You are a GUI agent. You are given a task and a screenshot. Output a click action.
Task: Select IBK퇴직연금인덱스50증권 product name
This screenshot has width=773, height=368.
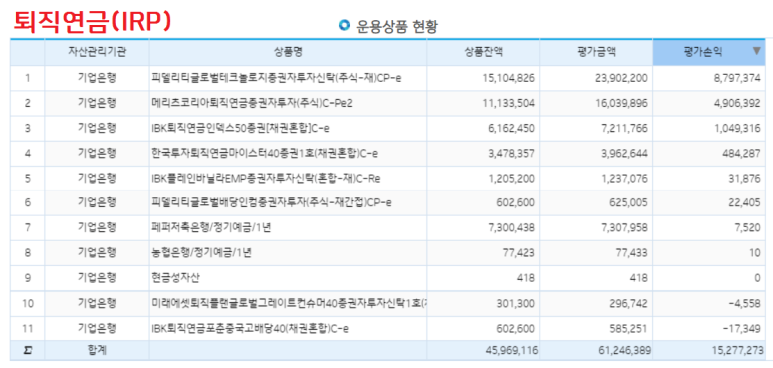(x=240, y=128)
